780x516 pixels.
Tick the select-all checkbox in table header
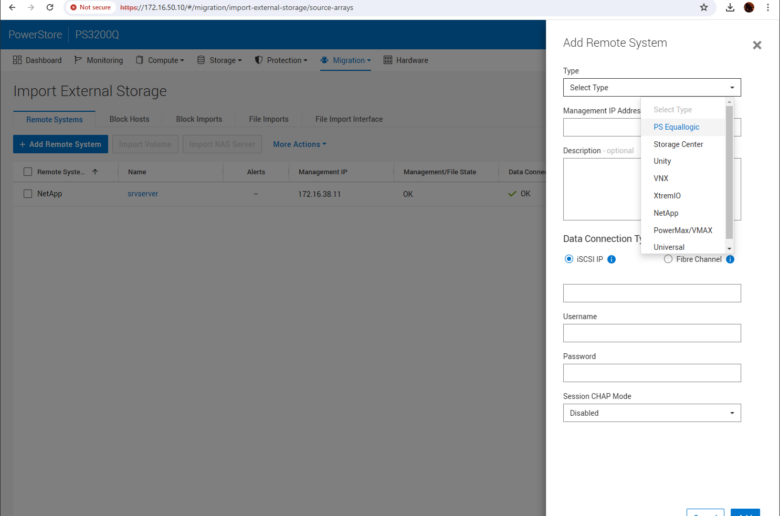pyautogui.click(x=27, y=172)
